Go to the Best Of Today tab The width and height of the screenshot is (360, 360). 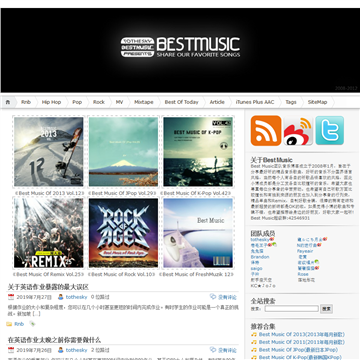coord(181,102)
